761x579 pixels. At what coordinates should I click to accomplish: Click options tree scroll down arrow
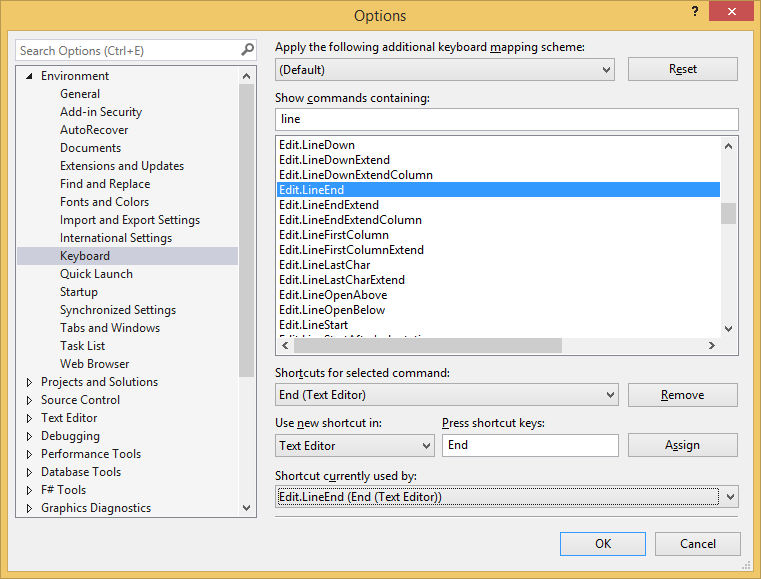(x=247, y=508)
